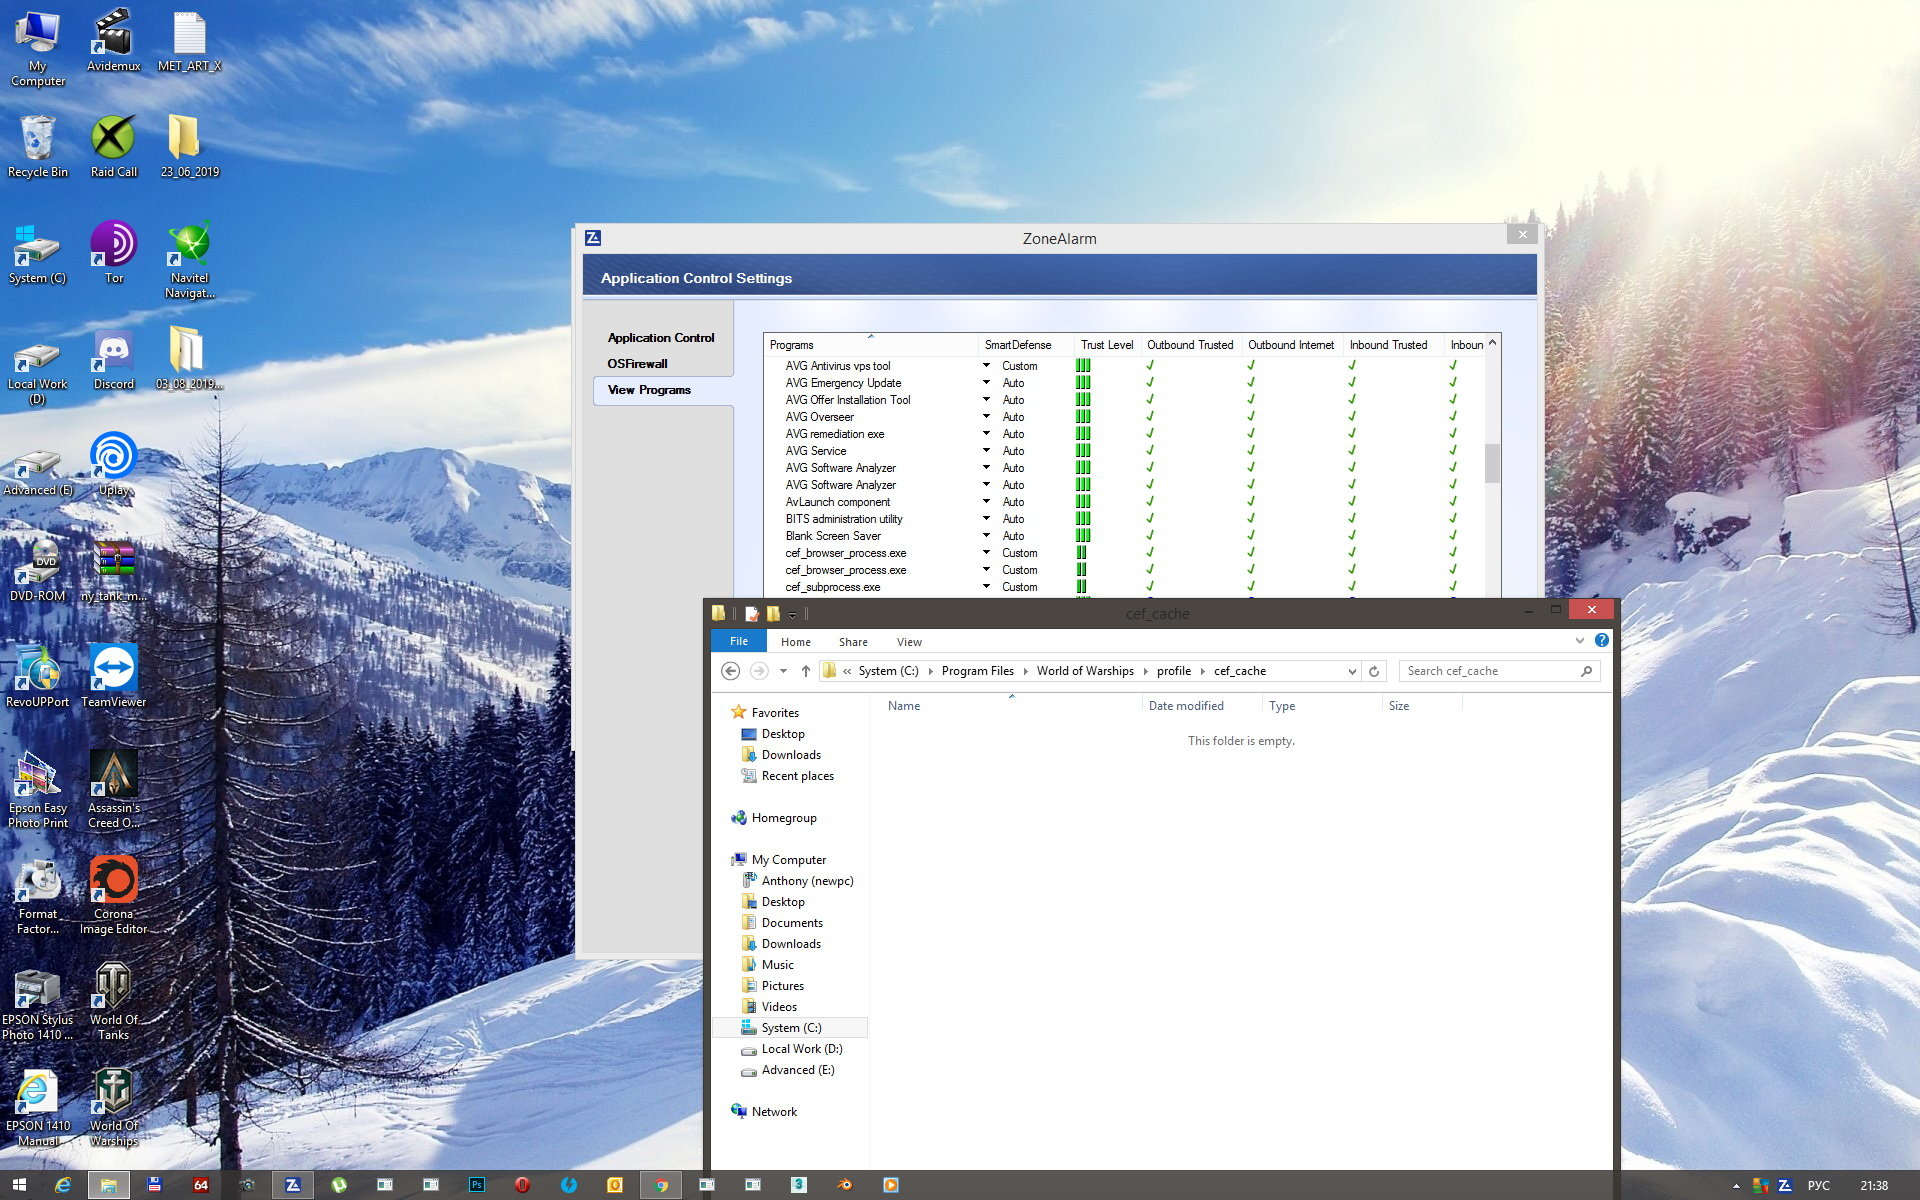This screenshot has height=1200, width=1920.
Task: Click the Opera taskbar icon
Action: (x=523, y=1185)
